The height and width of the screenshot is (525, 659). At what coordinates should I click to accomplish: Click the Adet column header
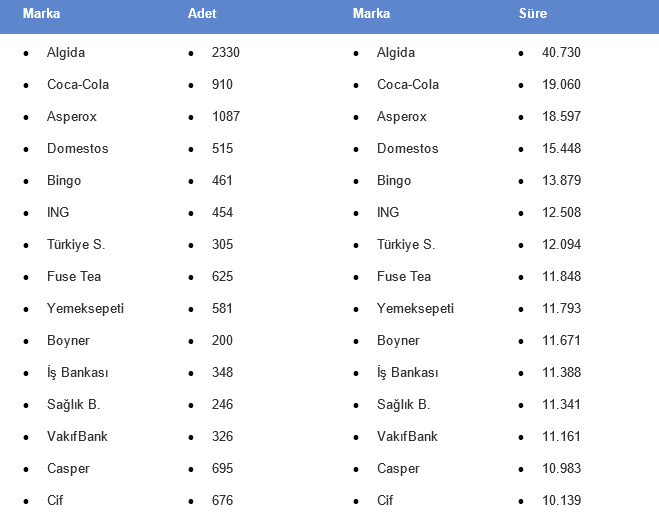pos(202,13)
